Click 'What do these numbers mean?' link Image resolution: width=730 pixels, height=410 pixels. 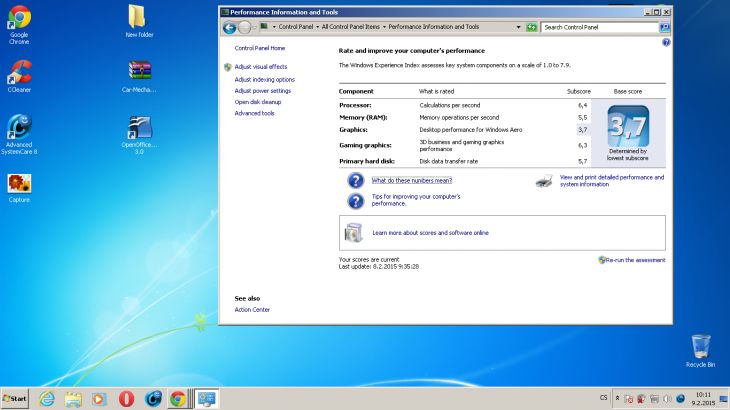coord(412,181)
